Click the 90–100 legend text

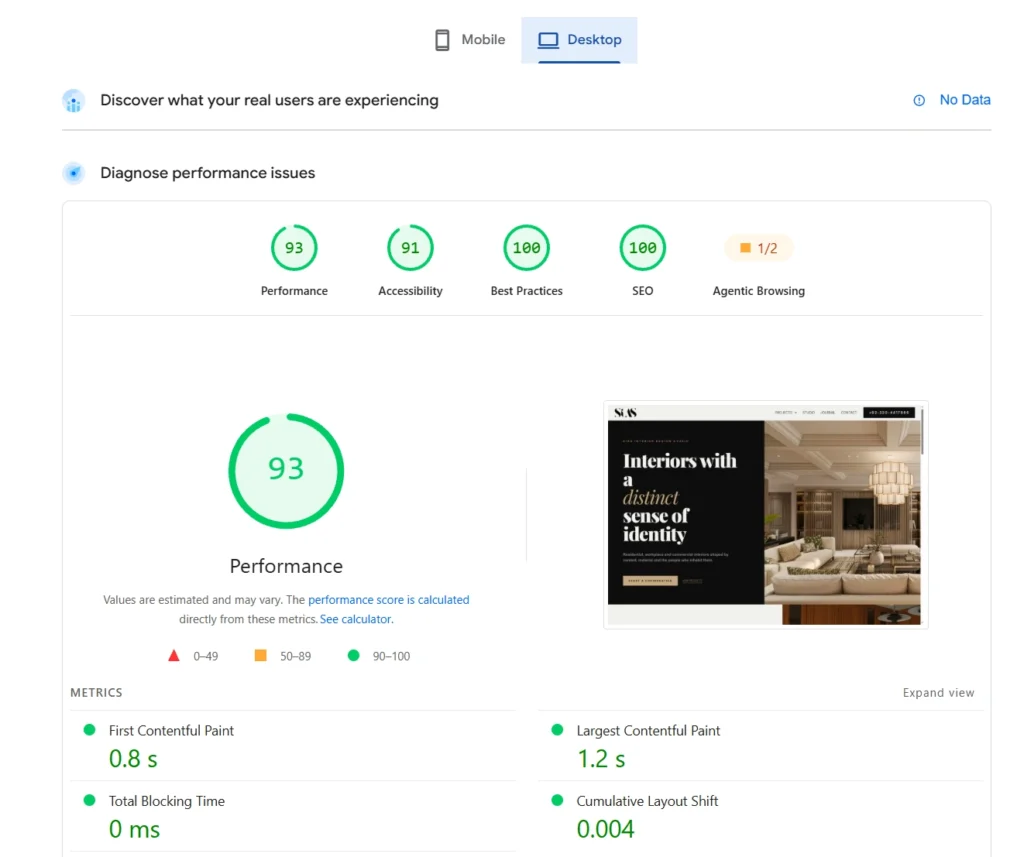391,656
